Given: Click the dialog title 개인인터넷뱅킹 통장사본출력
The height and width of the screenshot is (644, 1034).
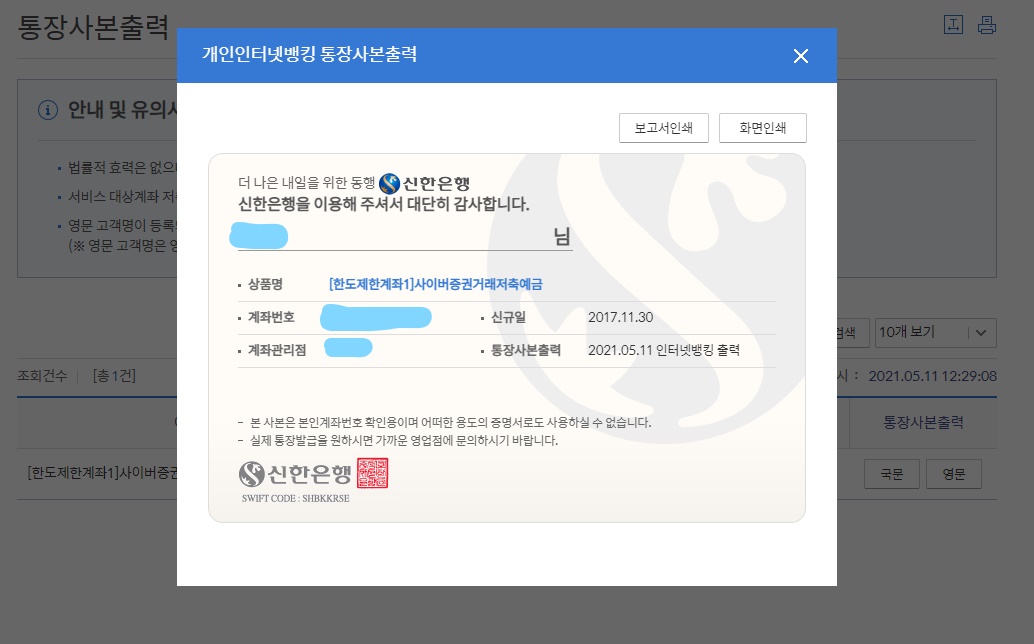Looking at the screenshot, I should point(309,54).
